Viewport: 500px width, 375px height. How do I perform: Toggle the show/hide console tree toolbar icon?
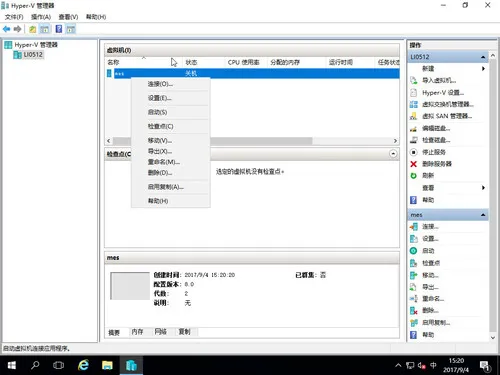44,29
